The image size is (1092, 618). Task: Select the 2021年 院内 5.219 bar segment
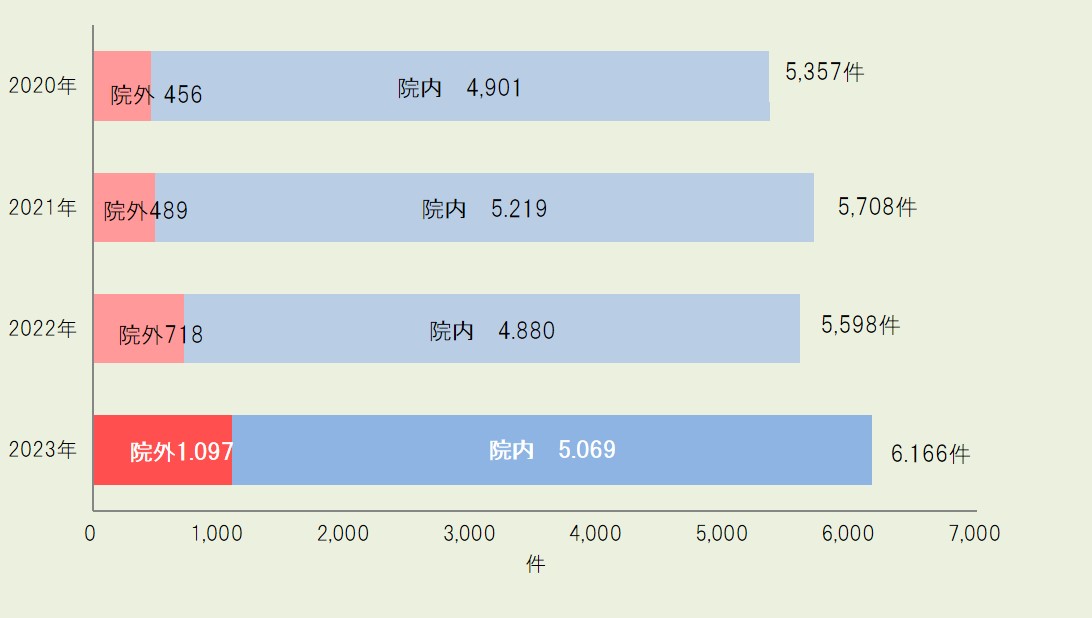485,208
